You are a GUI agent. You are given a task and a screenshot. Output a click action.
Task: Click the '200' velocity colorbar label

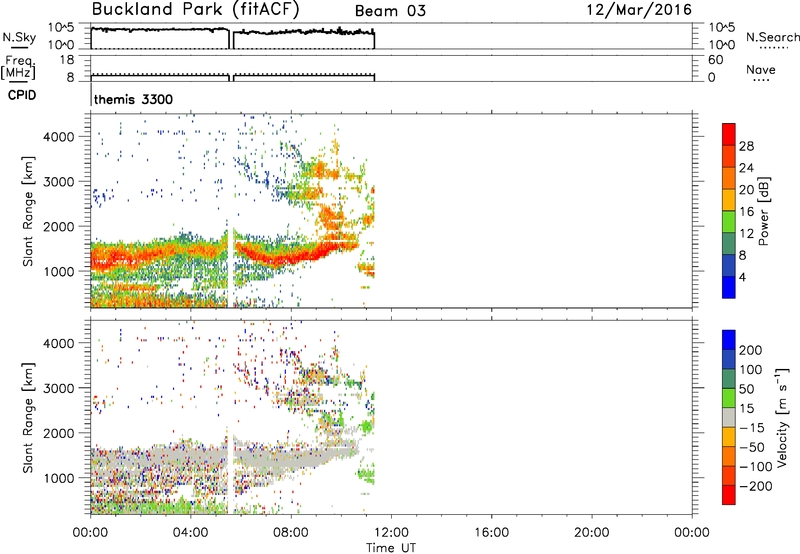[x=751, y=350]
